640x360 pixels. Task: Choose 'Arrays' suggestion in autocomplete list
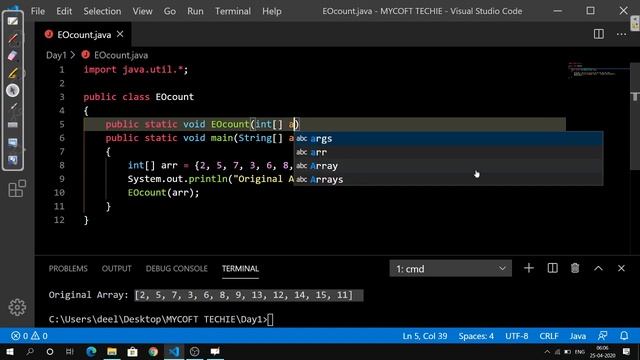[448, 180]
